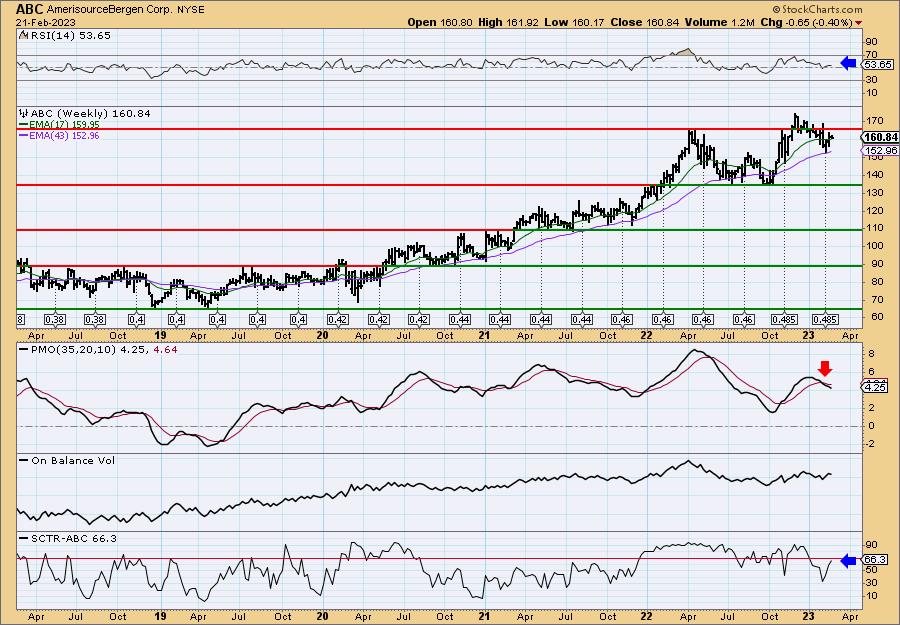The height and width of the screenshot is (625, 900).
Task: Click the EMA(43) 152.96 legend text
Action: [x=64, y=135]
